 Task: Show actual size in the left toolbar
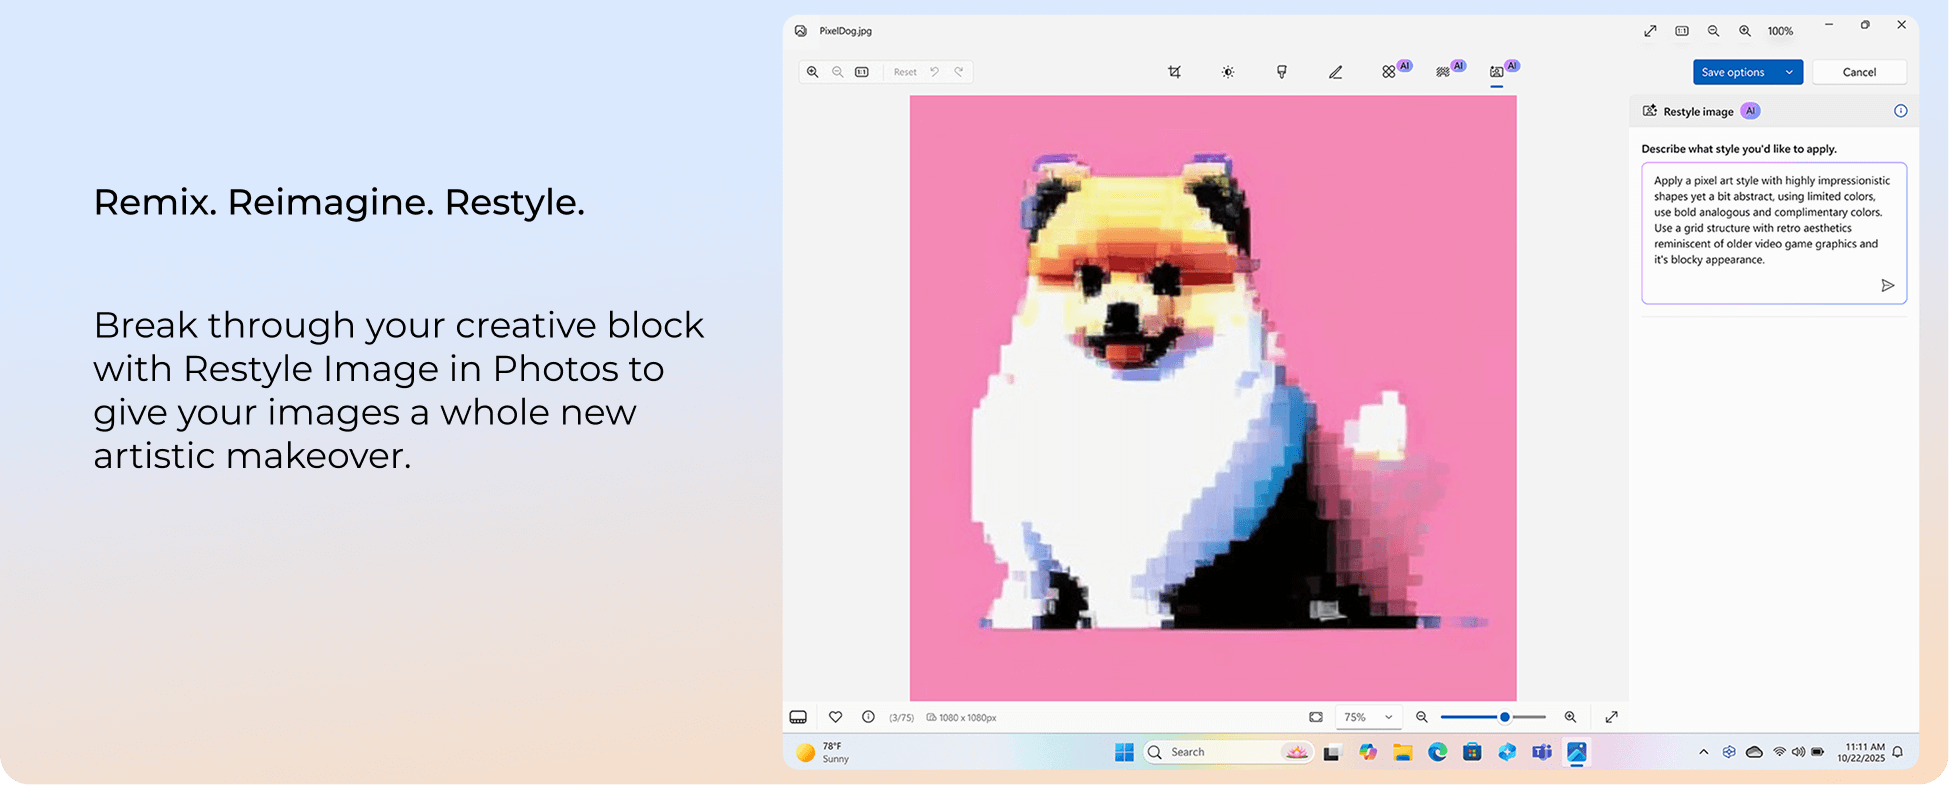[x=862, y=72]
